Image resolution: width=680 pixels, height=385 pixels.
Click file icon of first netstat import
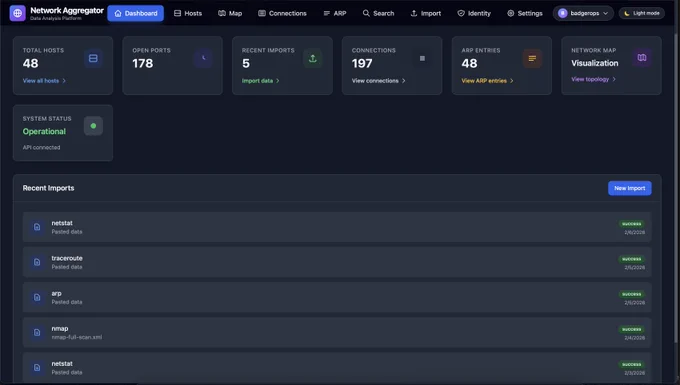tap(37, 227)
